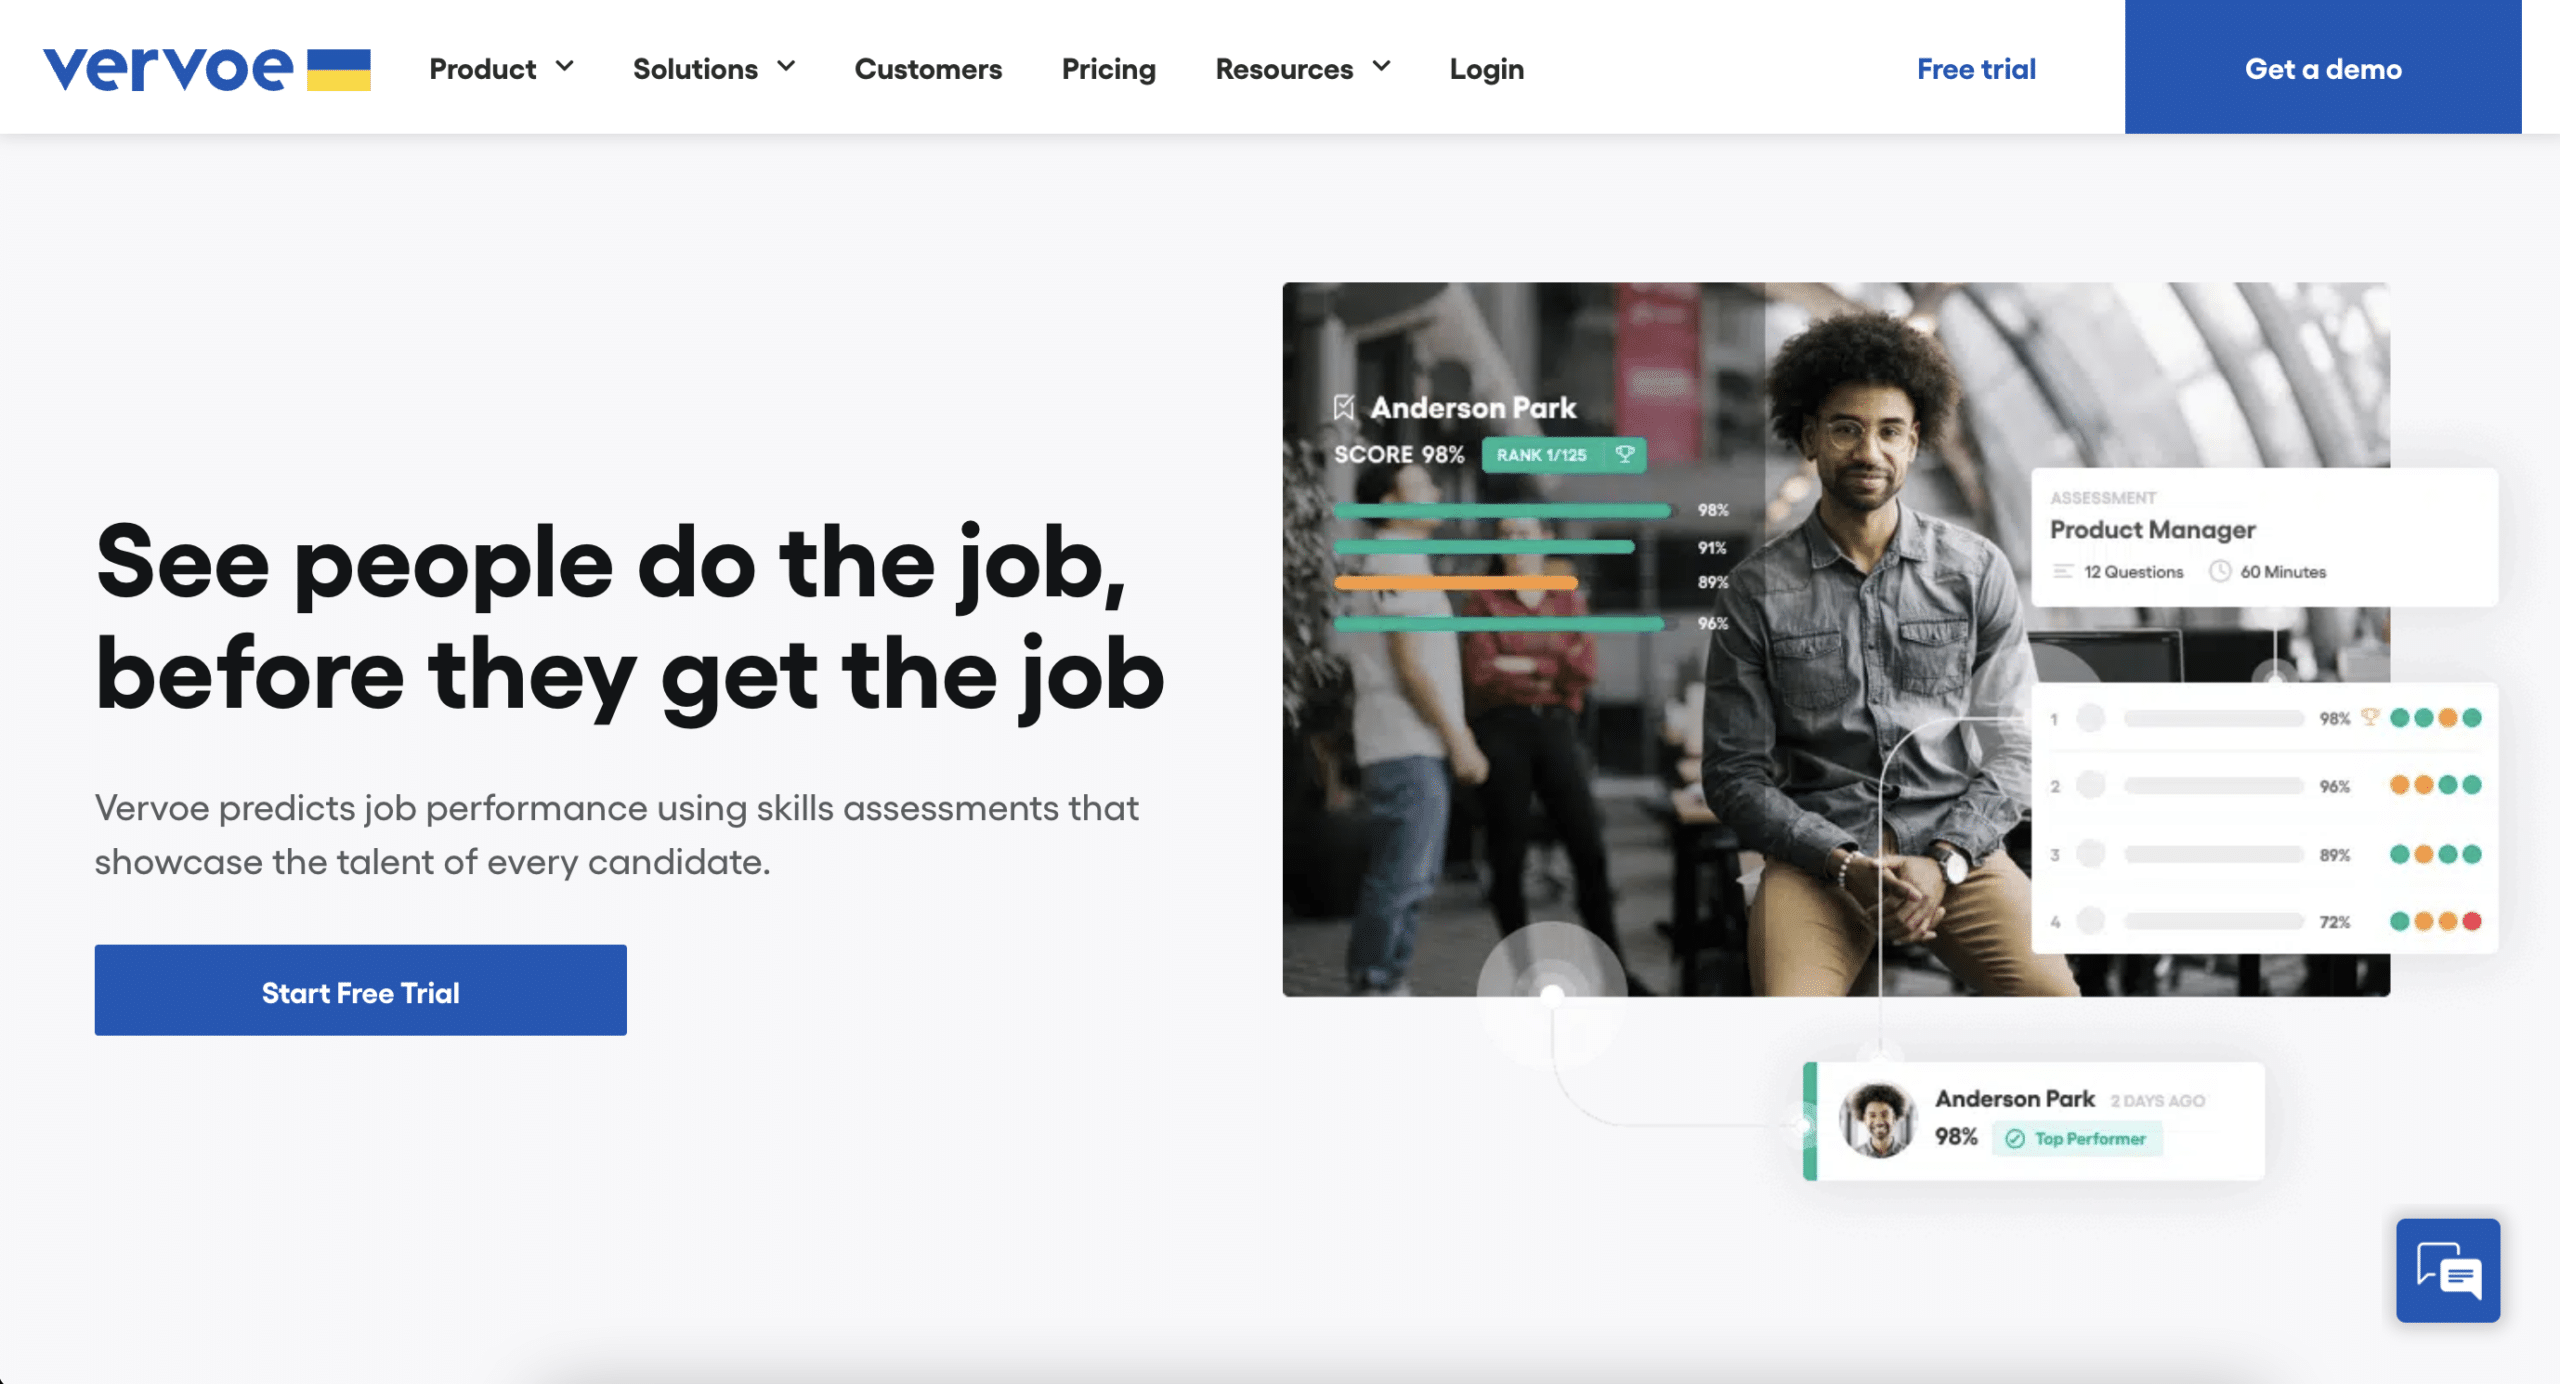The width and height of the screenshot is (2560, 1384).
Task: Click the Login link
Action: (x=1486, y=69)
